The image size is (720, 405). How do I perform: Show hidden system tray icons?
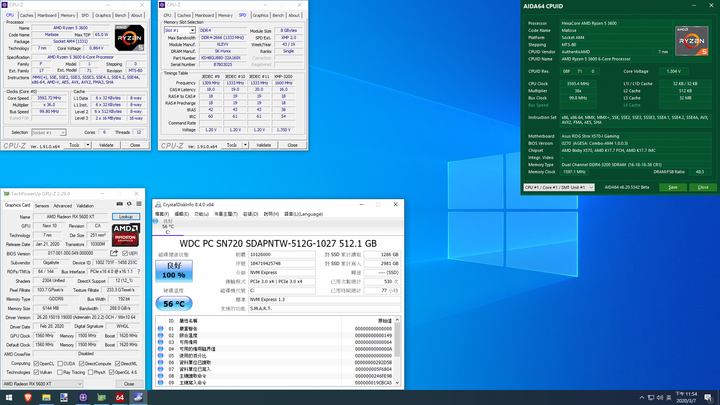pyautogui.click(x=641, y=398)
